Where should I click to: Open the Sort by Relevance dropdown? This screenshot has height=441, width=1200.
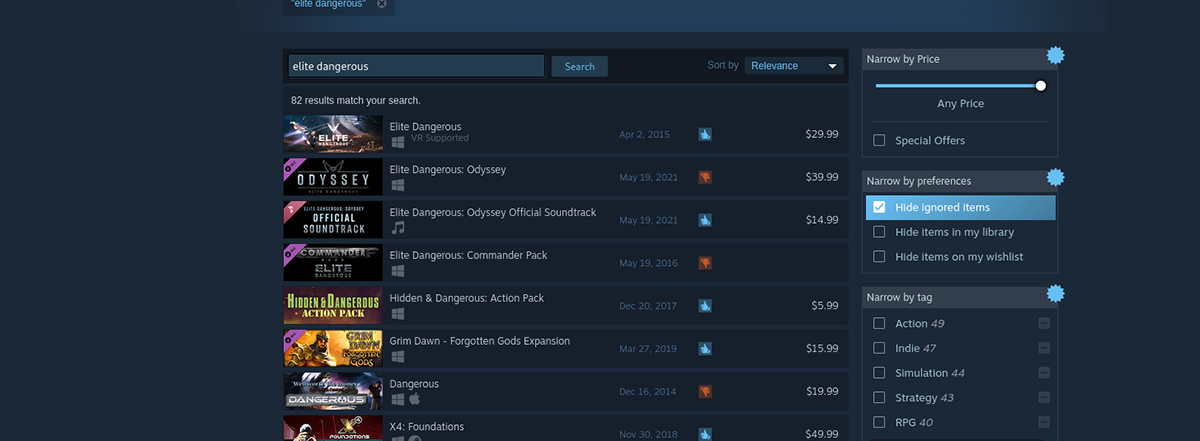pyautogui.click(x=794, y=66)
